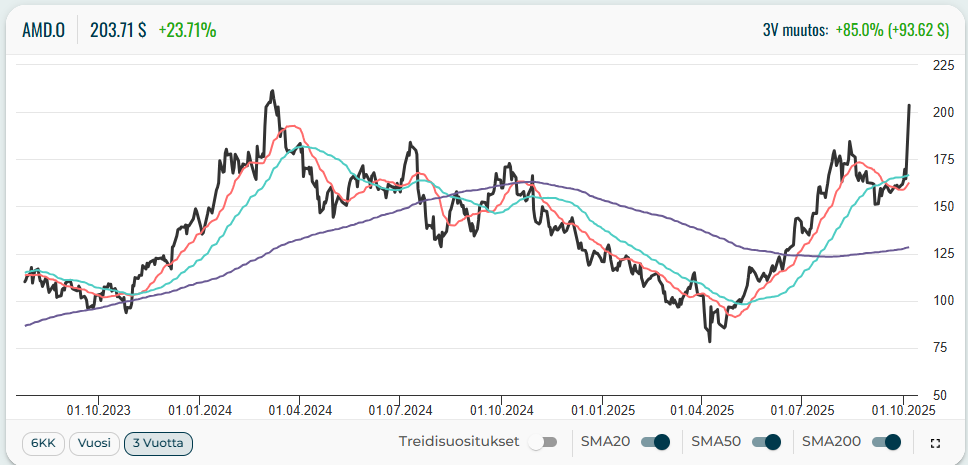Click the 203.71 $ price value
Viewport: 968px width, 465px height.
(x=118, y=30)
